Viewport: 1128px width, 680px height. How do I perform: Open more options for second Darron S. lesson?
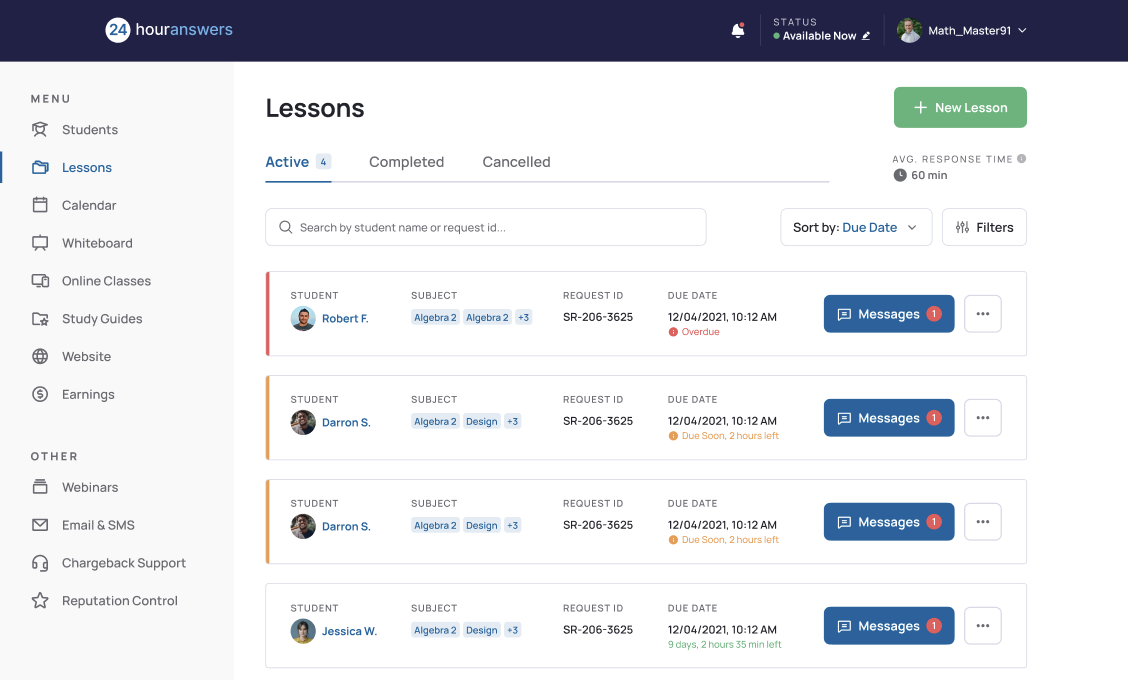983,522
